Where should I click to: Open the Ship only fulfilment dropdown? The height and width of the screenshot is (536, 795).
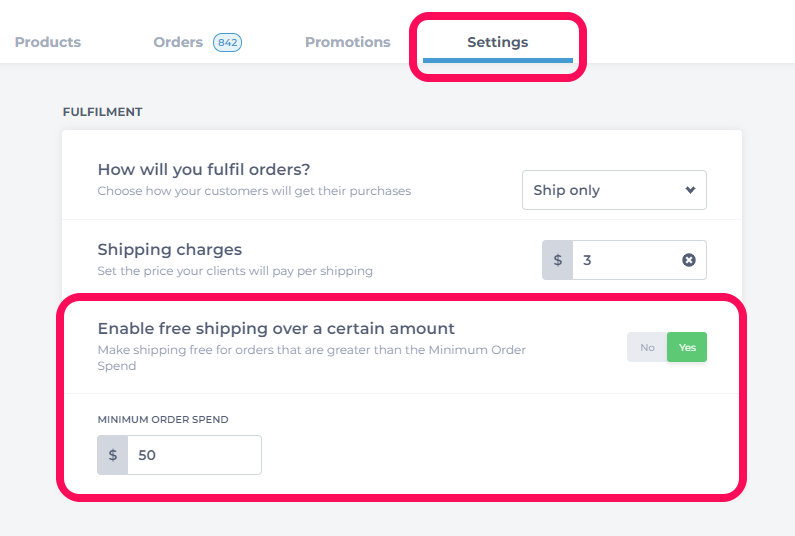pos(614,190)
